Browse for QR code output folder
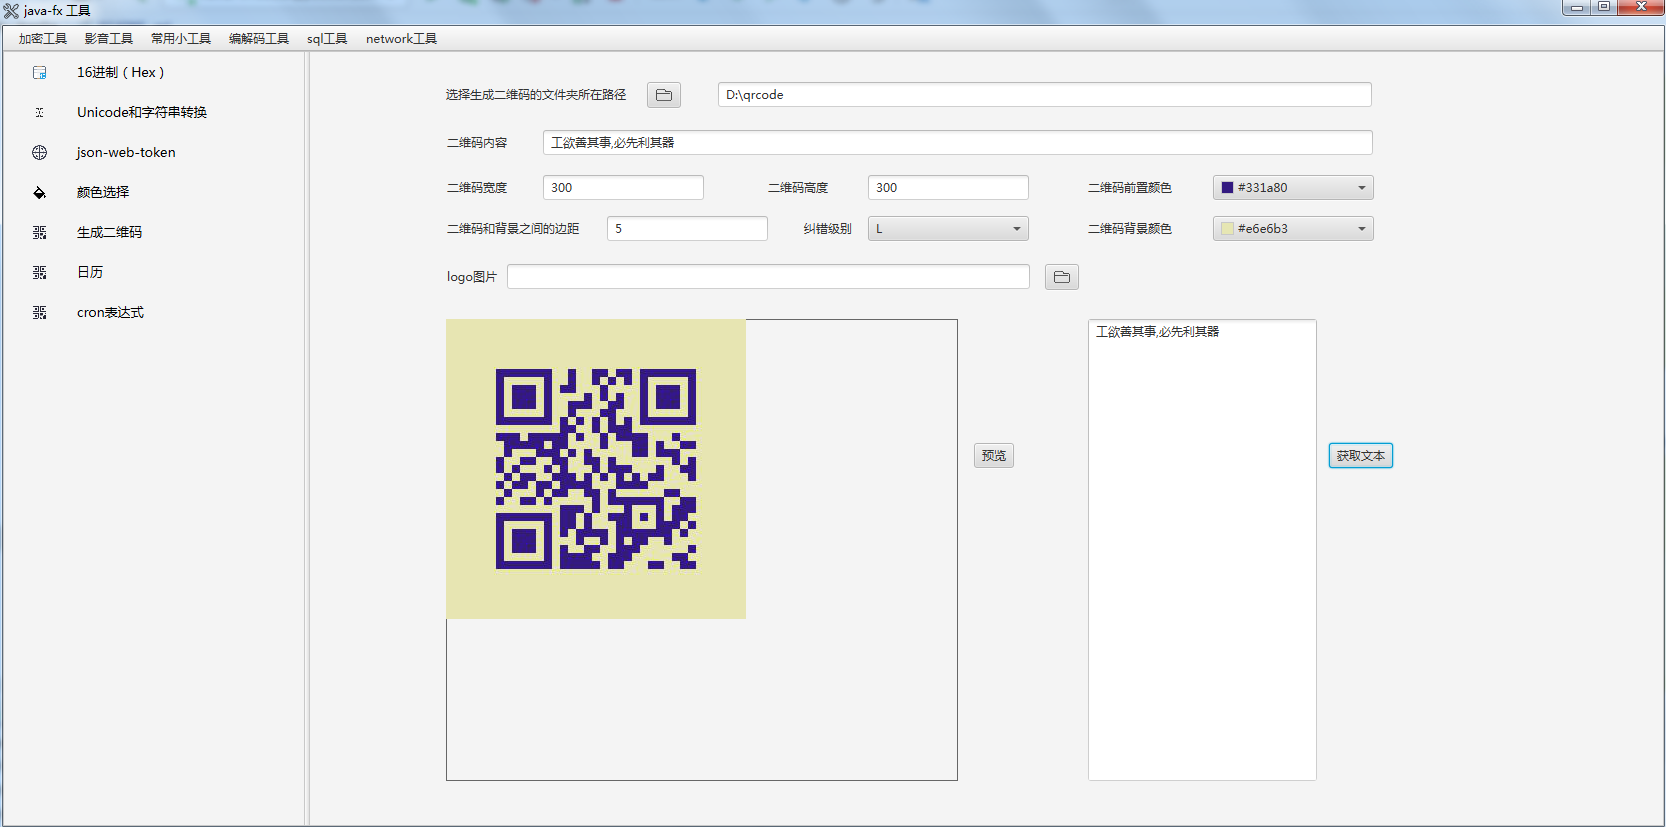1666x827 pixels. coord(664,95)
